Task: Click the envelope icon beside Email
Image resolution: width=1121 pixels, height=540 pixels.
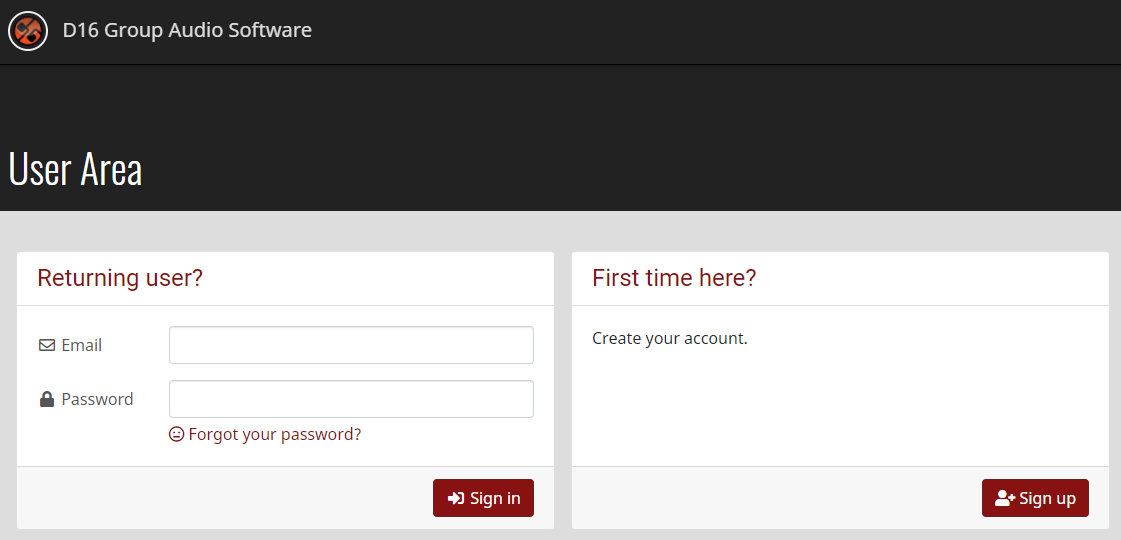Action: [x=46, y=345]
